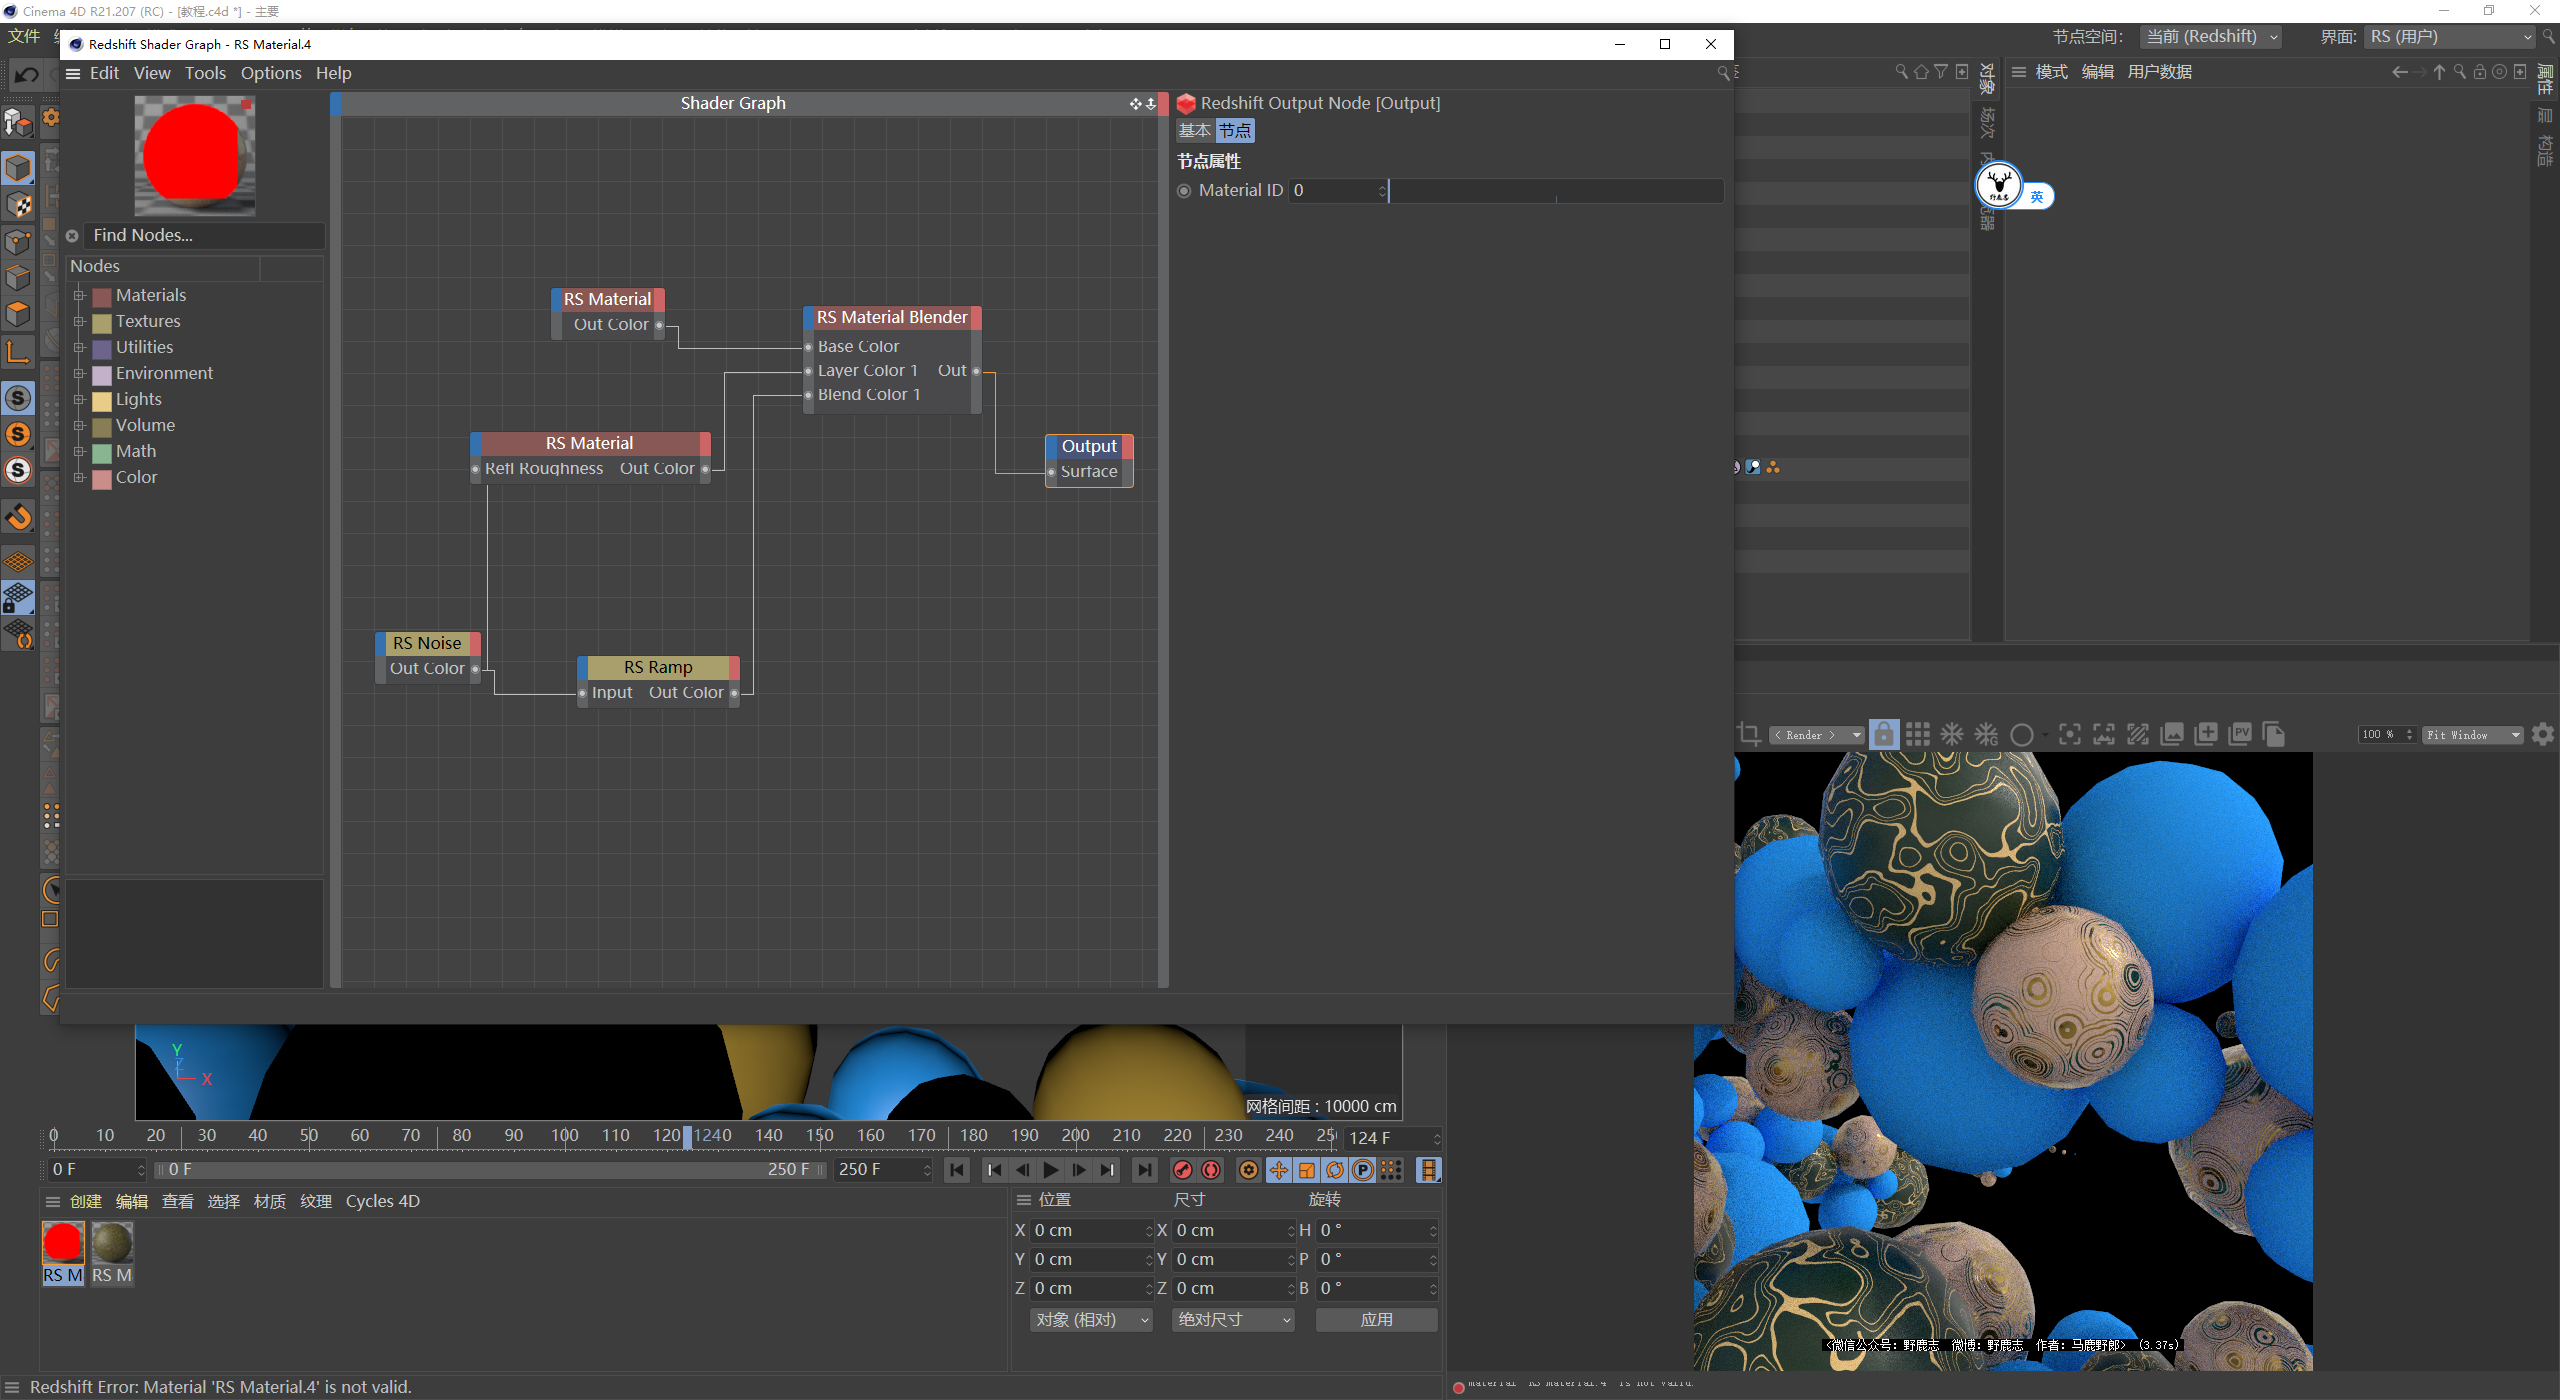This screenshot has height=1400, width=2560.
Task: Select RS Noise node
Action: [x=427, y=643]
